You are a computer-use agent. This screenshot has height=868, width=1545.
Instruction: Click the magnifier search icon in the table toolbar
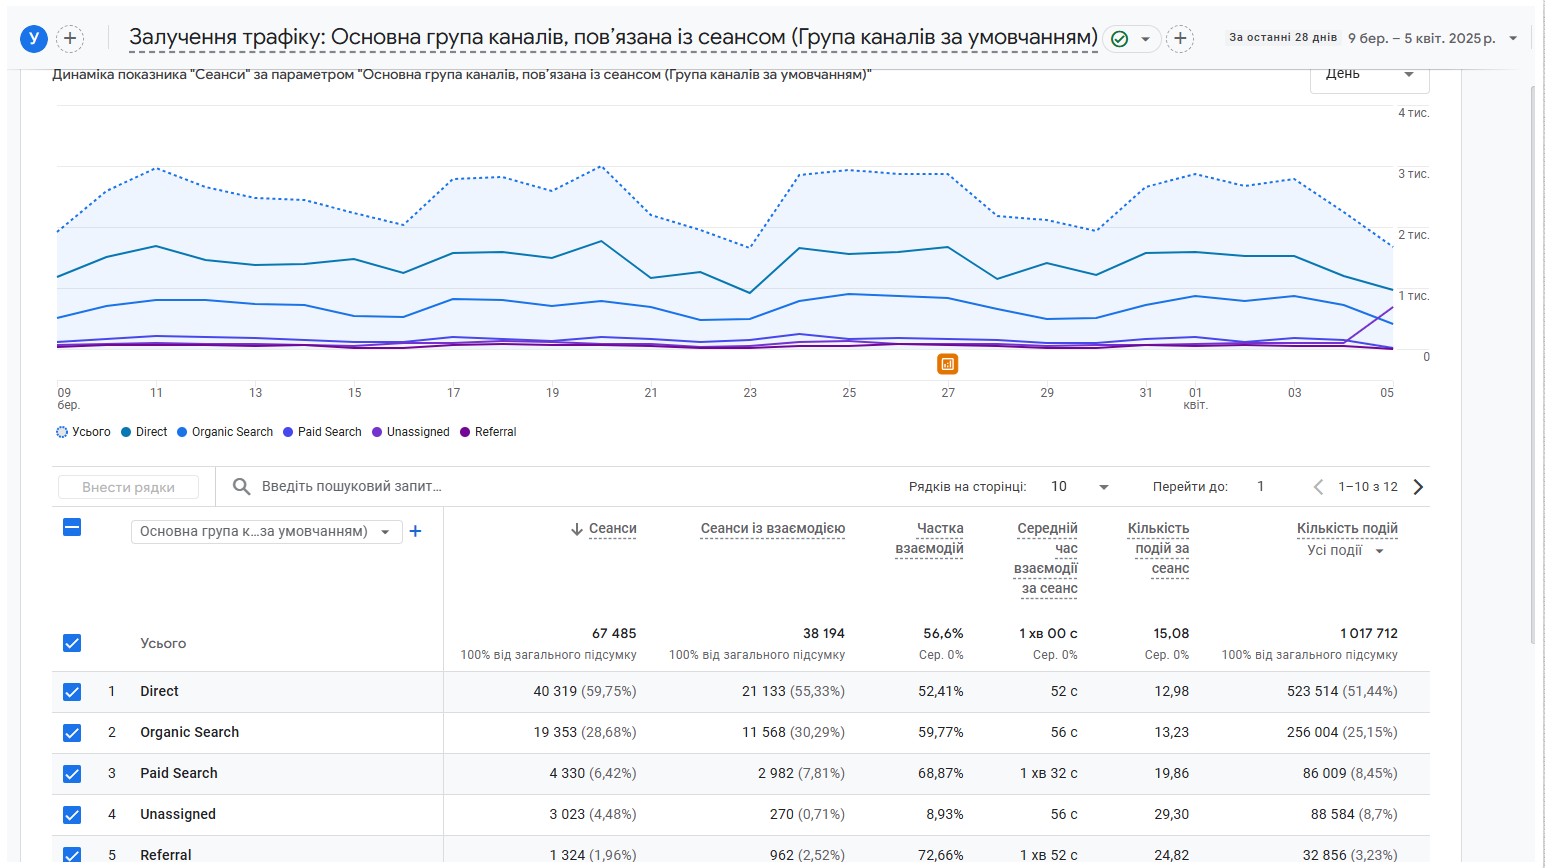click(x=241, y=487)
